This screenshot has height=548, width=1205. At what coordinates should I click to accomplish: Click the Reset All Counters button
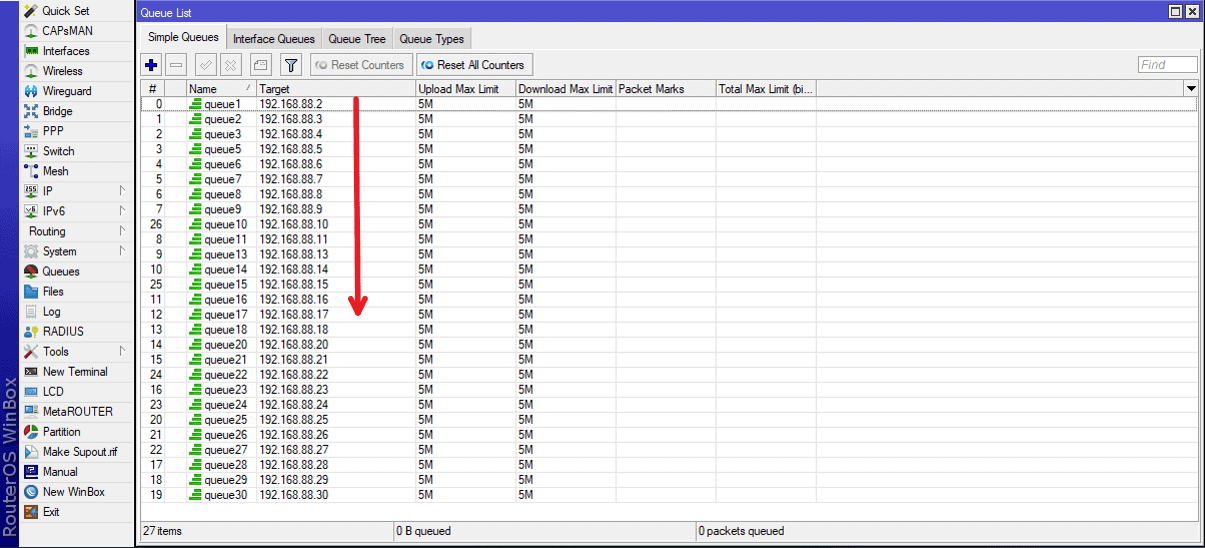(x=473, y=65)
